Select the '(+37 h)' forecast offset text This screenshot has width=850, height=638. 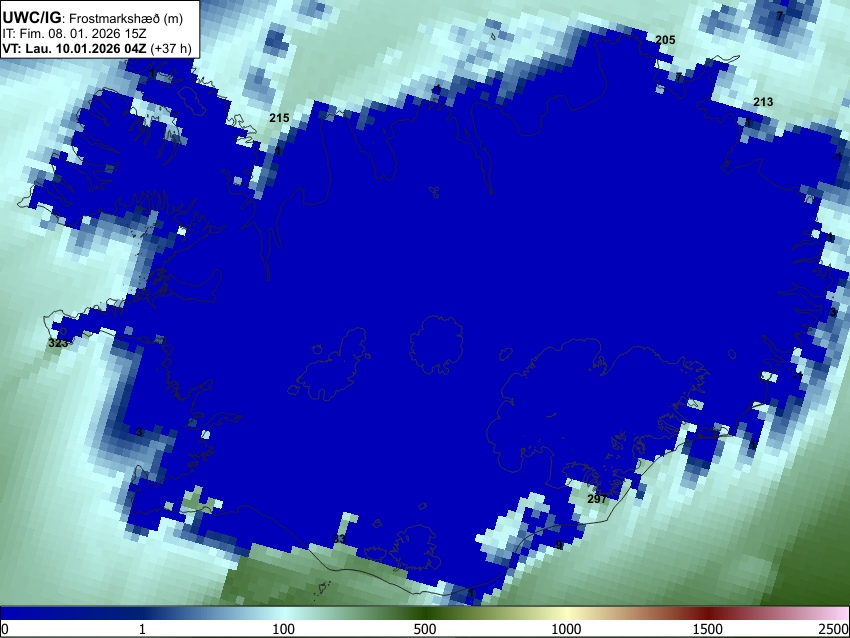pos(171,48)
